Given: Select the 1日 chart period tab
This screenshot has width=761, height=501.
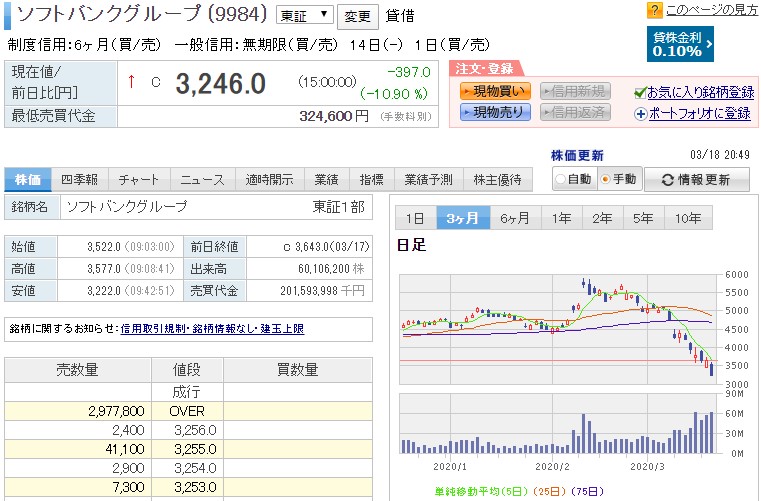Looking at the screenshot, I should [x=415, y=218].
